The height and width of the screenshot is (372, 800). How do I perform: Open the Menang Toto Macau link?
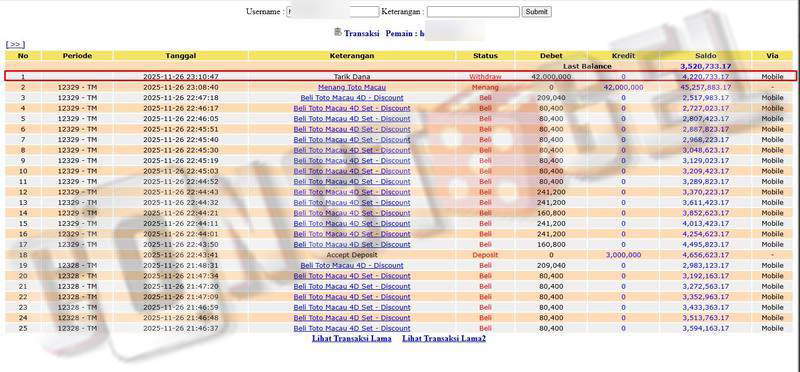(352, 87)
